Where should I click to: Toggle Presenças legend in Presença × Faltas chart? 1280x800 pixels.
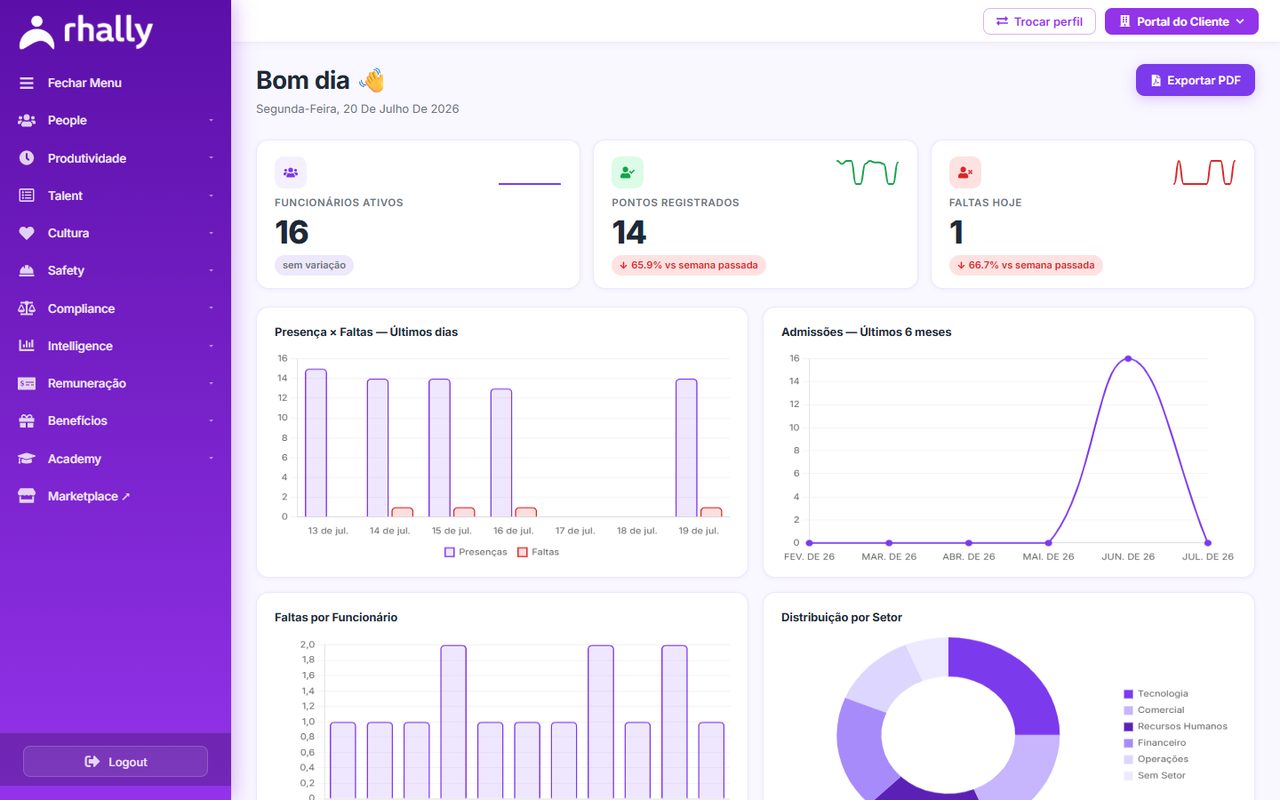(x=476, y=552)
